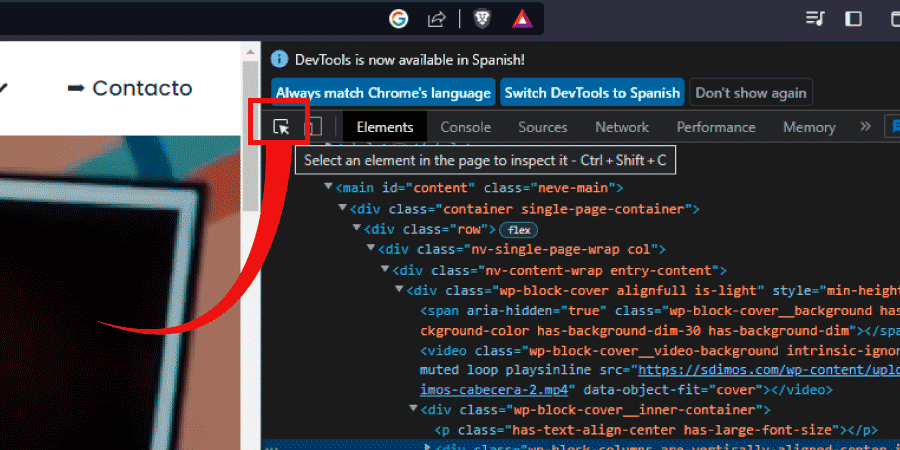Click the share page icon
Viewport: 900px width, 450px height.
click(437, 20)
